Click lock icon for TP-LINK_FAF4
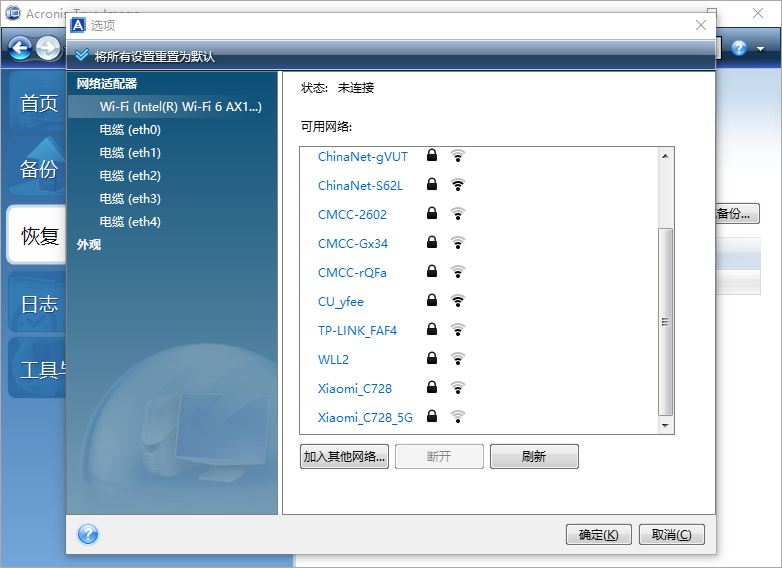 tap(432, 329)
